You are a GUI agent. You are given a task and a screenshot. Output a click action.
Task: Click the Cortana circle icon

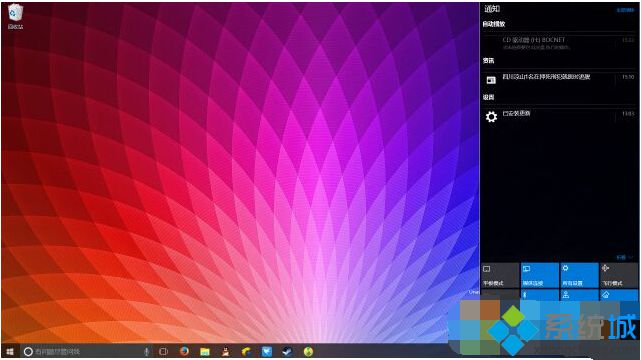[x=28, y=351]
